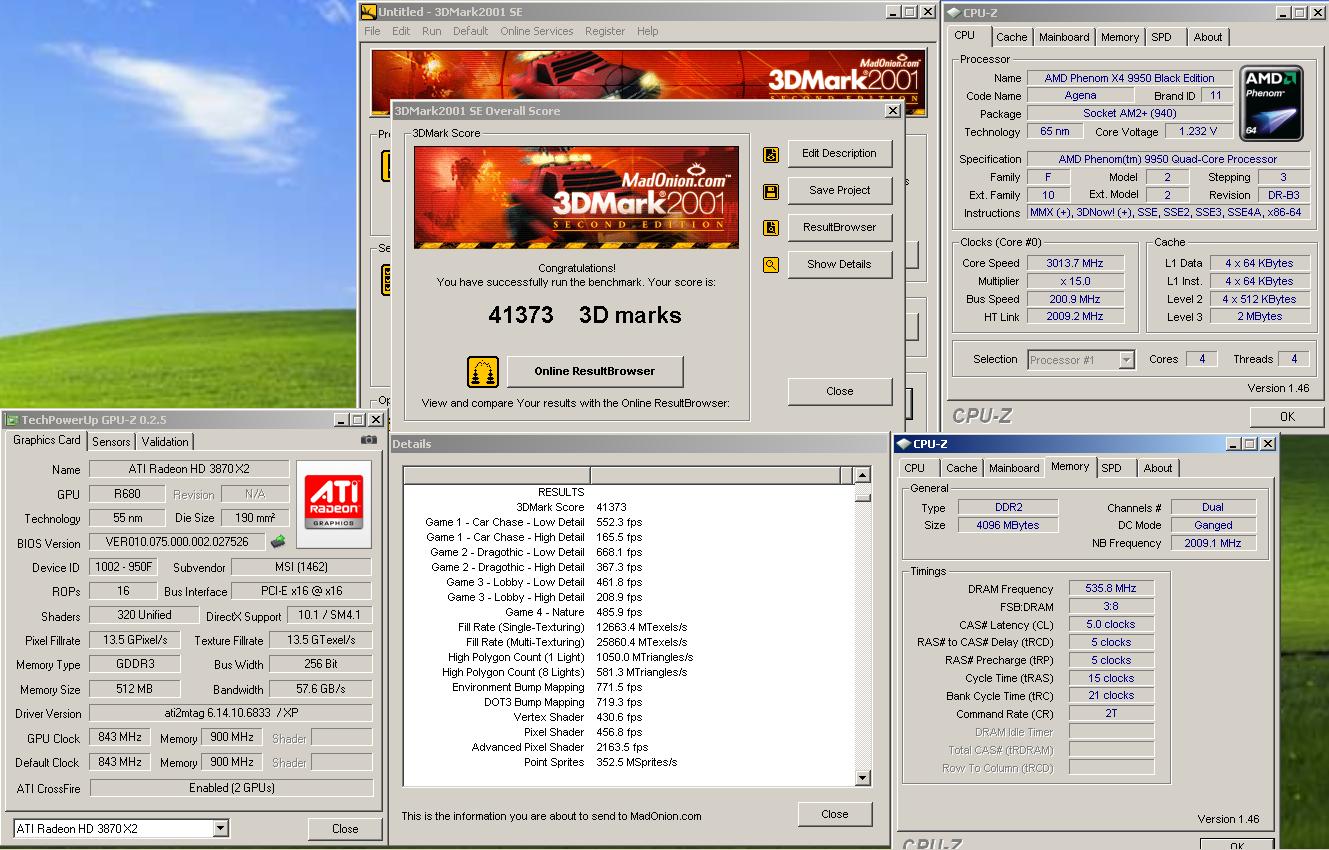Click the Save Project button

point(839,191)
